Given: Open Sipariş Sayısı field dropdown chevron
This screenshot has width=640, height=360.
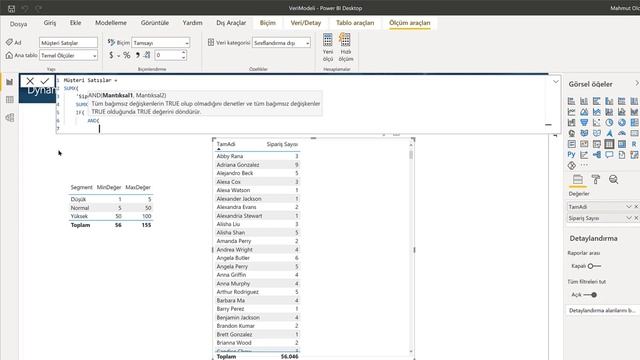Looking at the screenshot, I should point(629,218).
